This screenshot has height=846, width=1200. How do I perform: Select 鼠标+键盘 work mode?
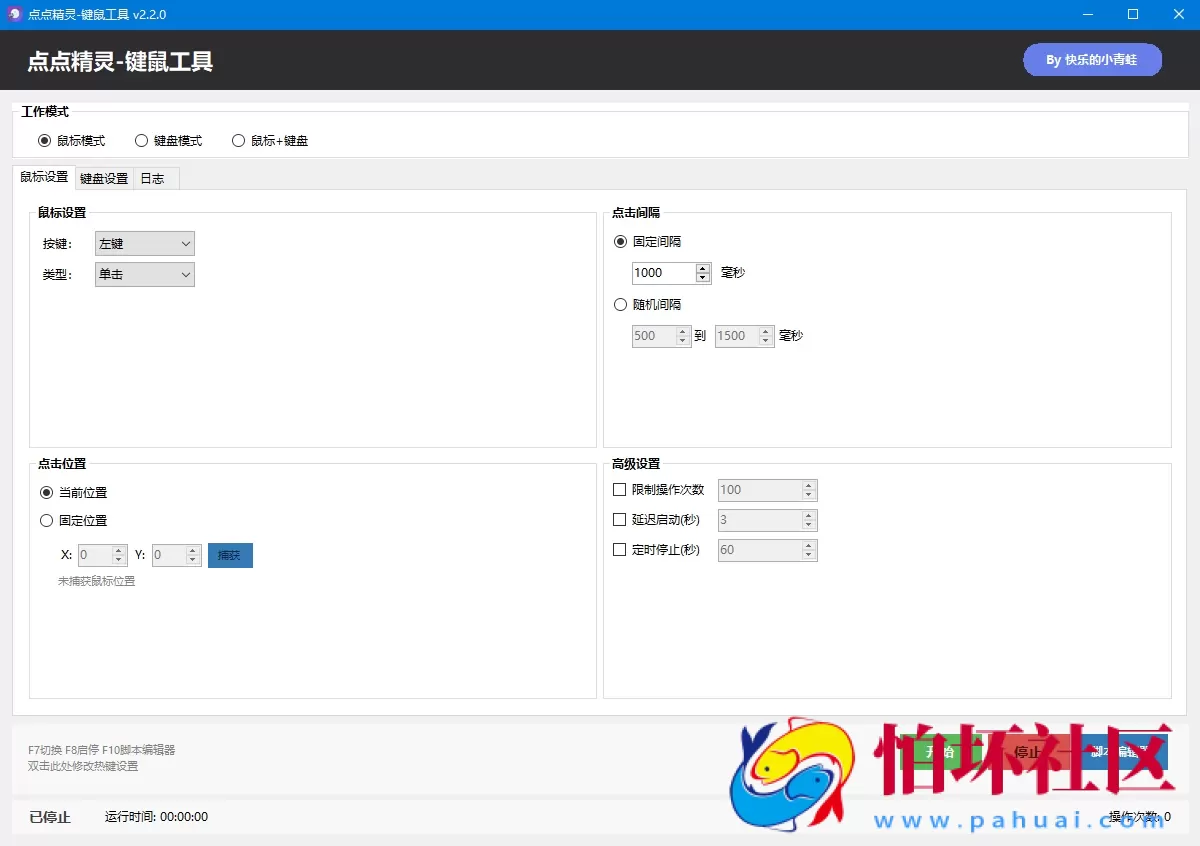pyautogui.click(x=238, y=141)
